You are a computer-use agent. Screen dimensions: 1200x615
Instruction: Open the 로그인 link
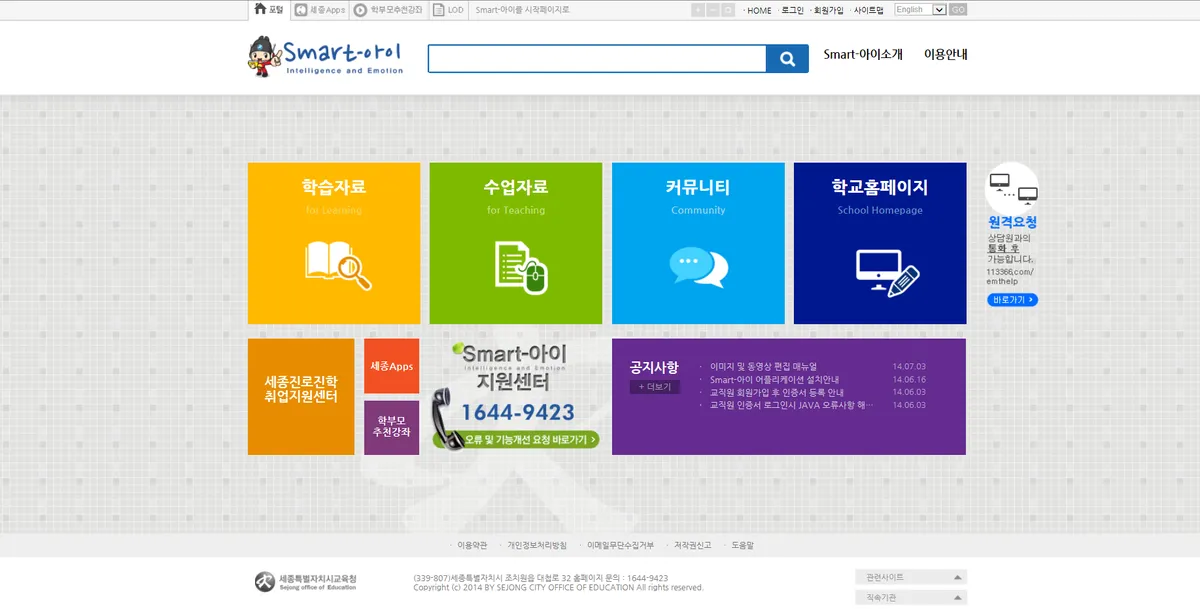click(790, 9)
